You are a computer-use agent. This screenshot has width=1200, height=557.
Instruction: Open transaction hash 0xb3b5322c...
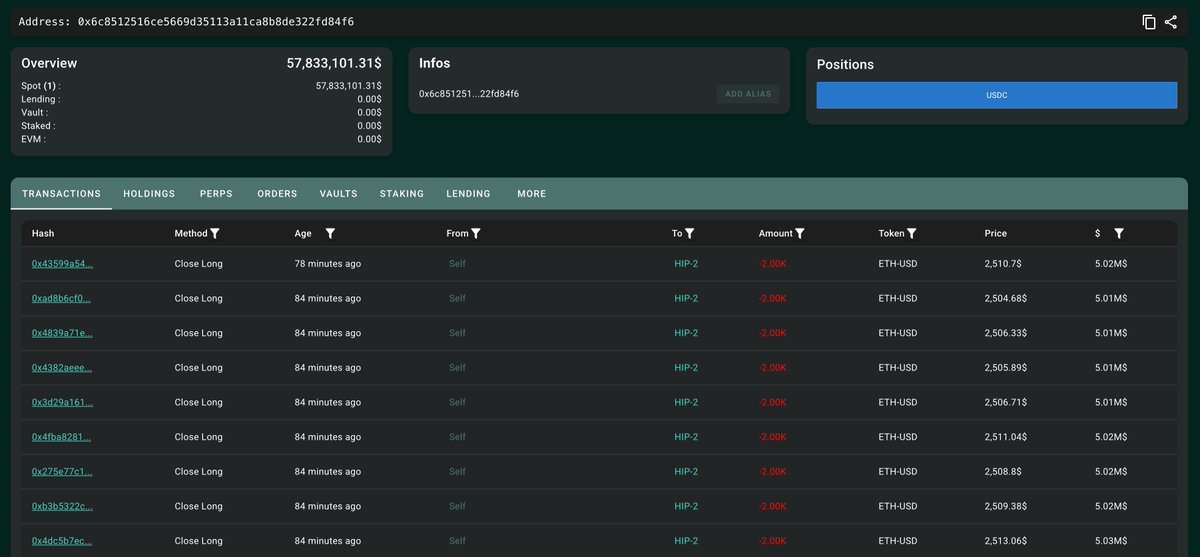62,506
